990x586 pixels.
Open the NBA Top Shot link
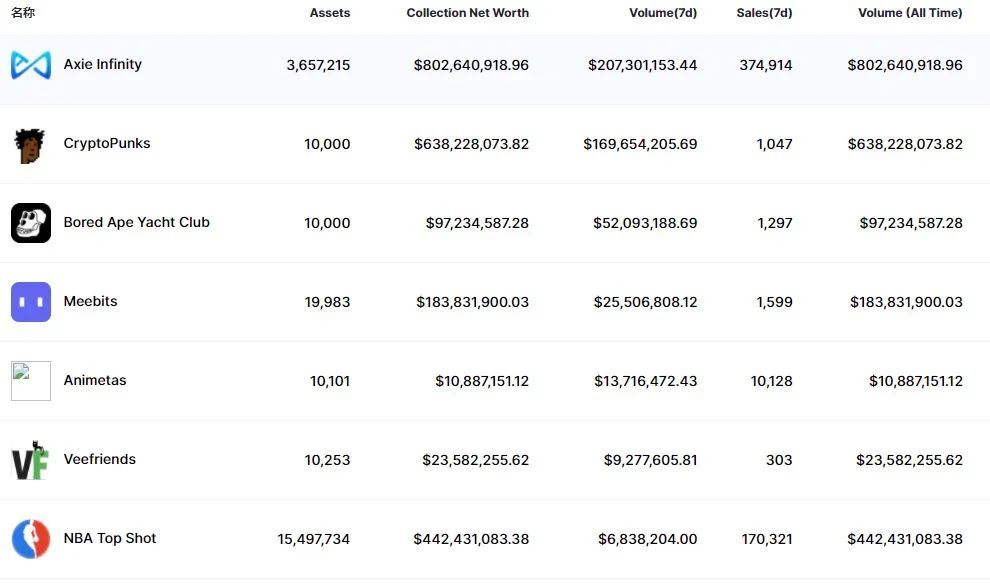tap(109, 538)
